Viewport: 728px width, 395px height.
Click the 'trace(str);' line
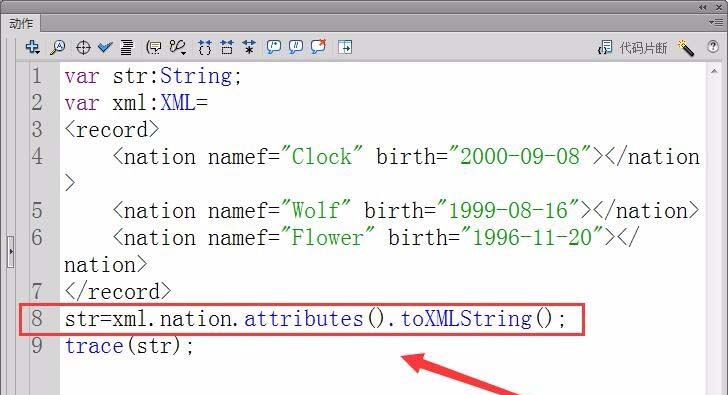[x=129, y=346]
